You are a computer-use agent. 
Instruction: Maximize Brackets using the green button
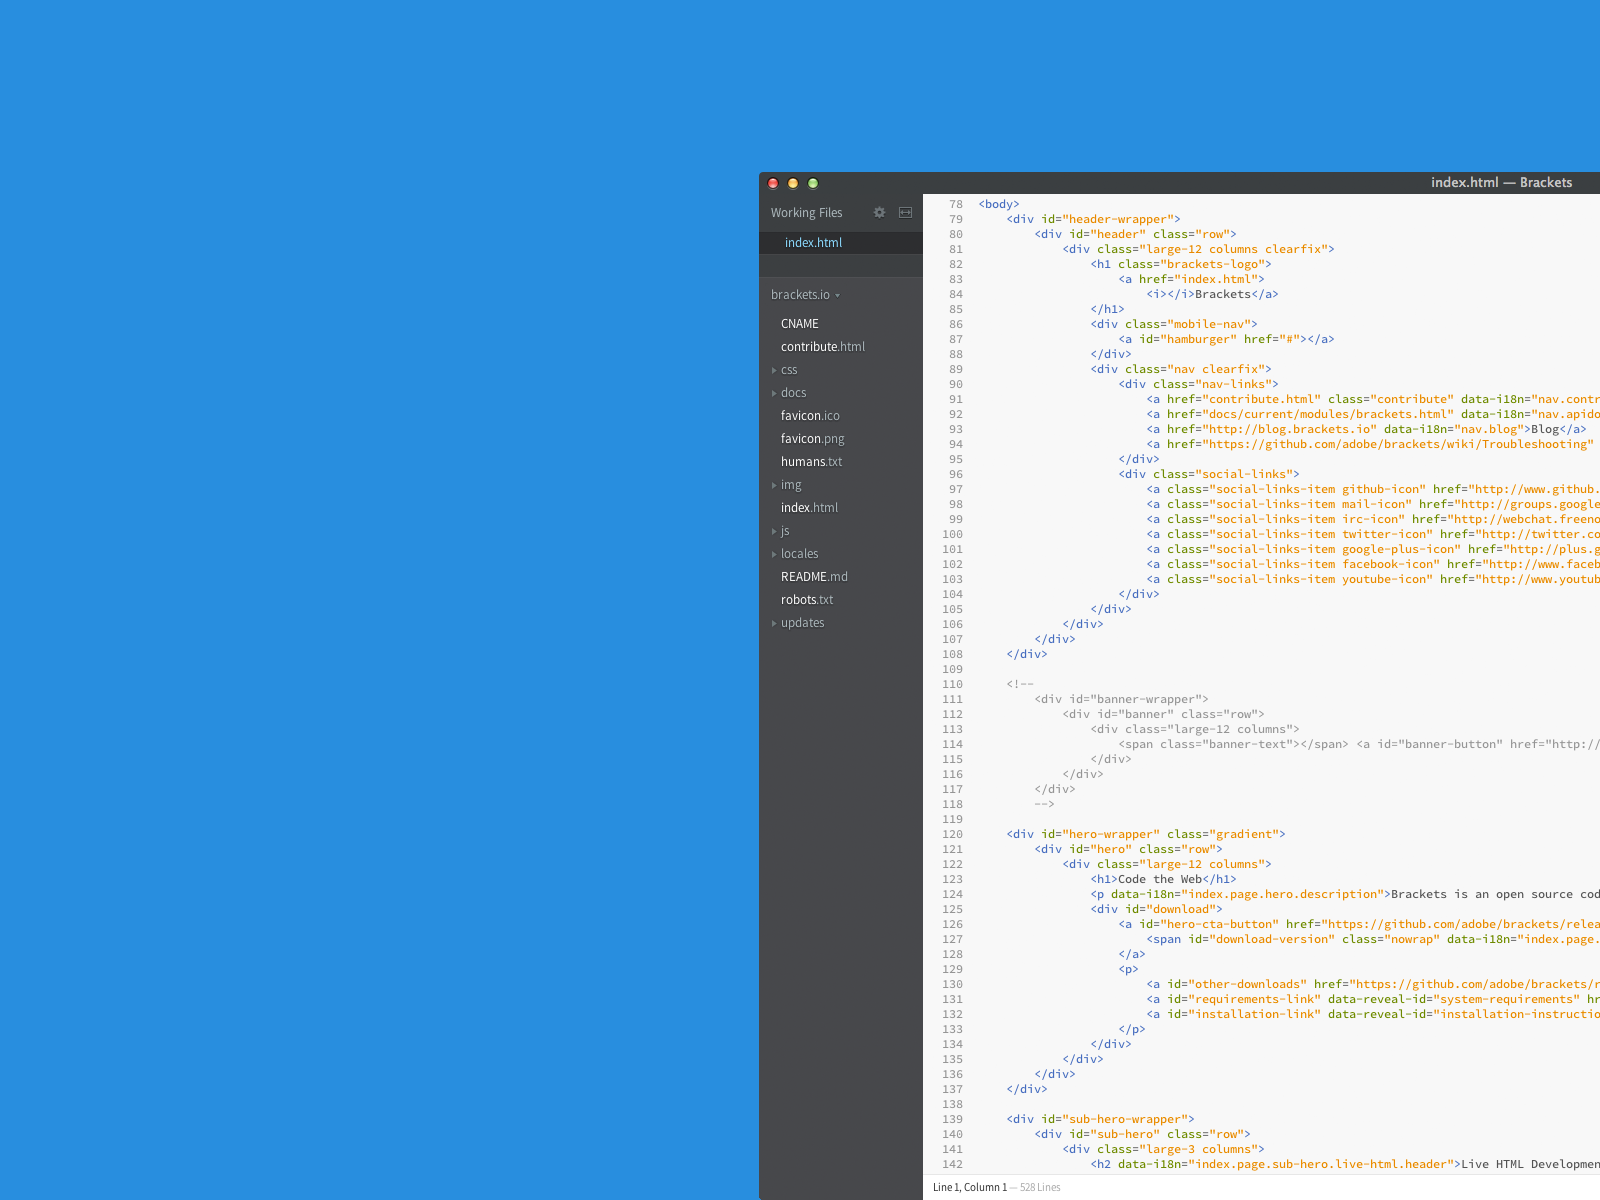813,183
